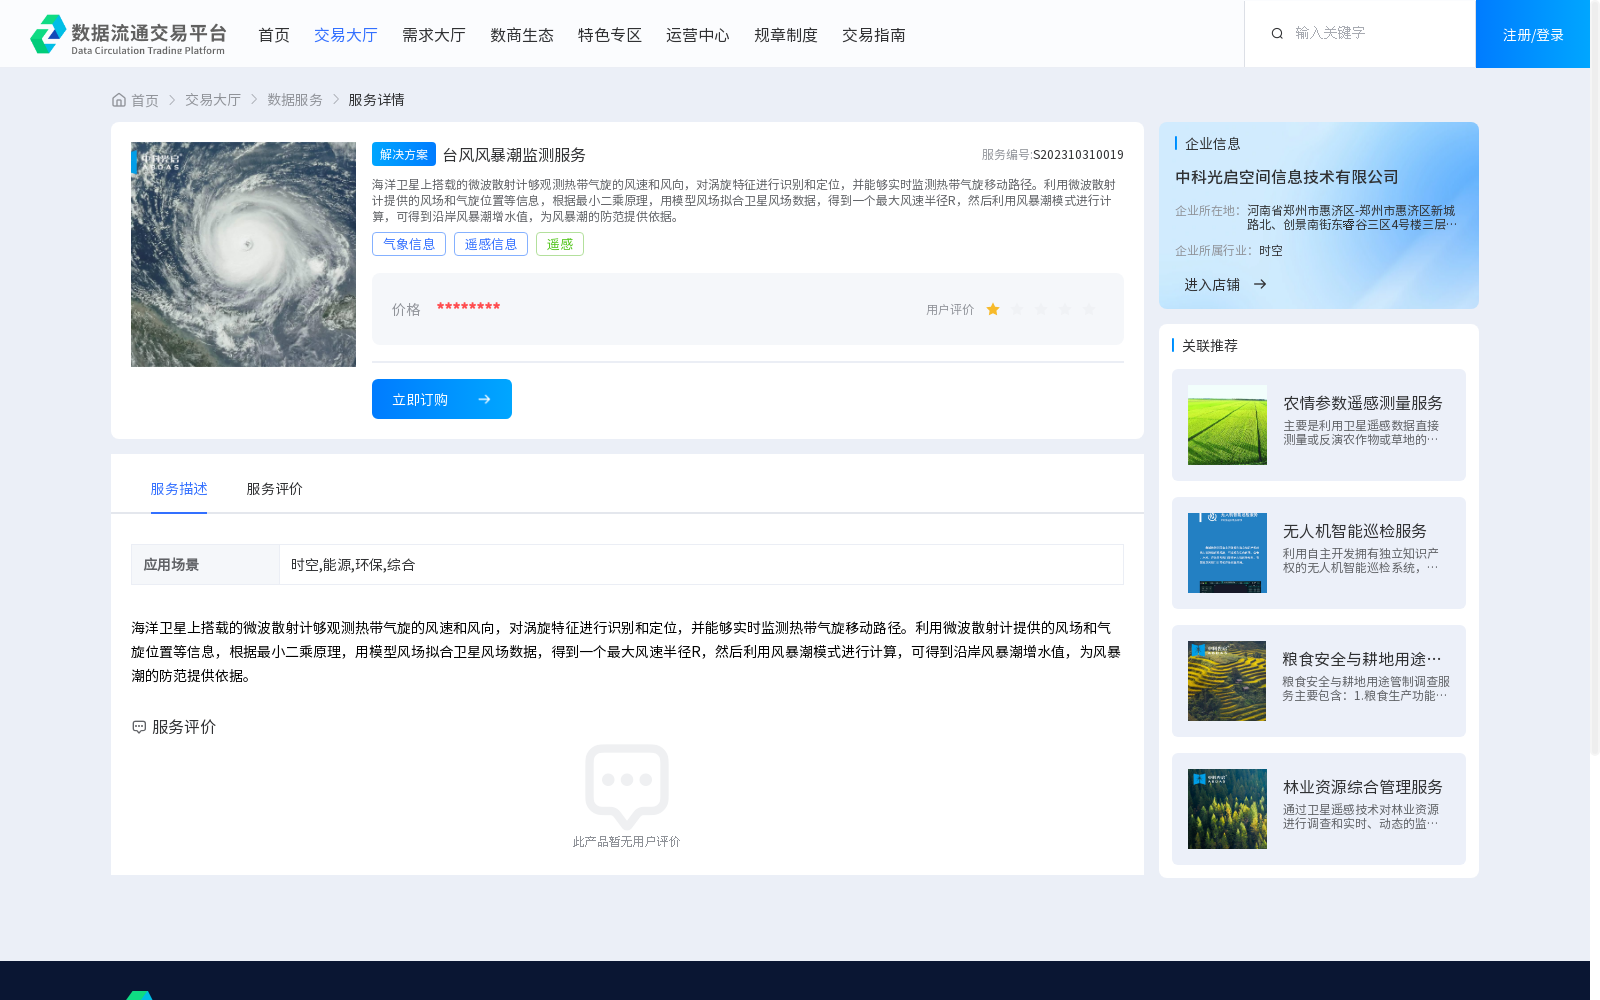Open the 运营中心 menu item
1600x1000 pixels.
click(x=698, y=35)
